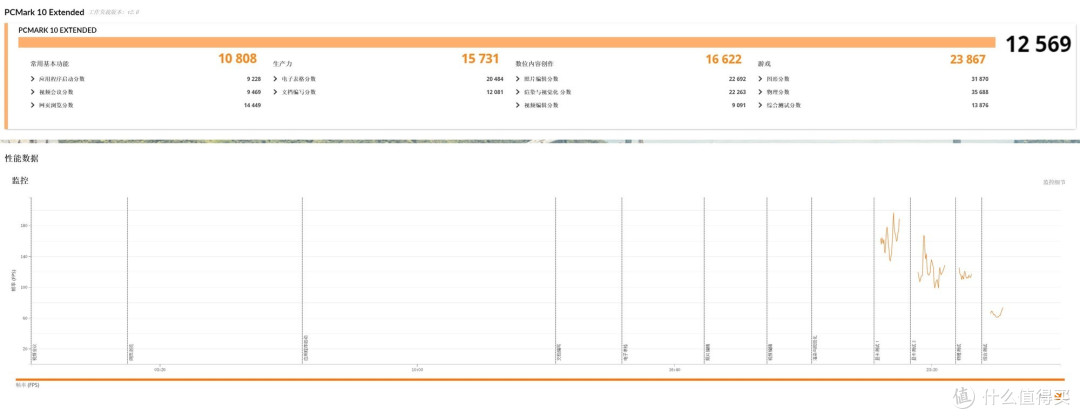Click the 22 692 photo editing value

click(737, 79)
